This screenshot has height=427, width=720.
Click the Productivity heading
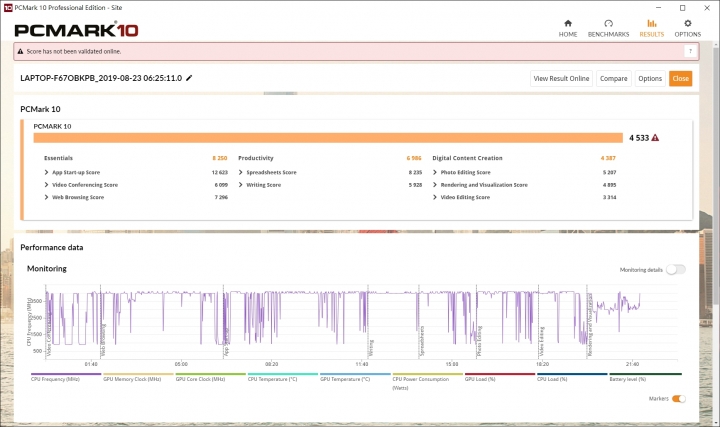[256, 158]
